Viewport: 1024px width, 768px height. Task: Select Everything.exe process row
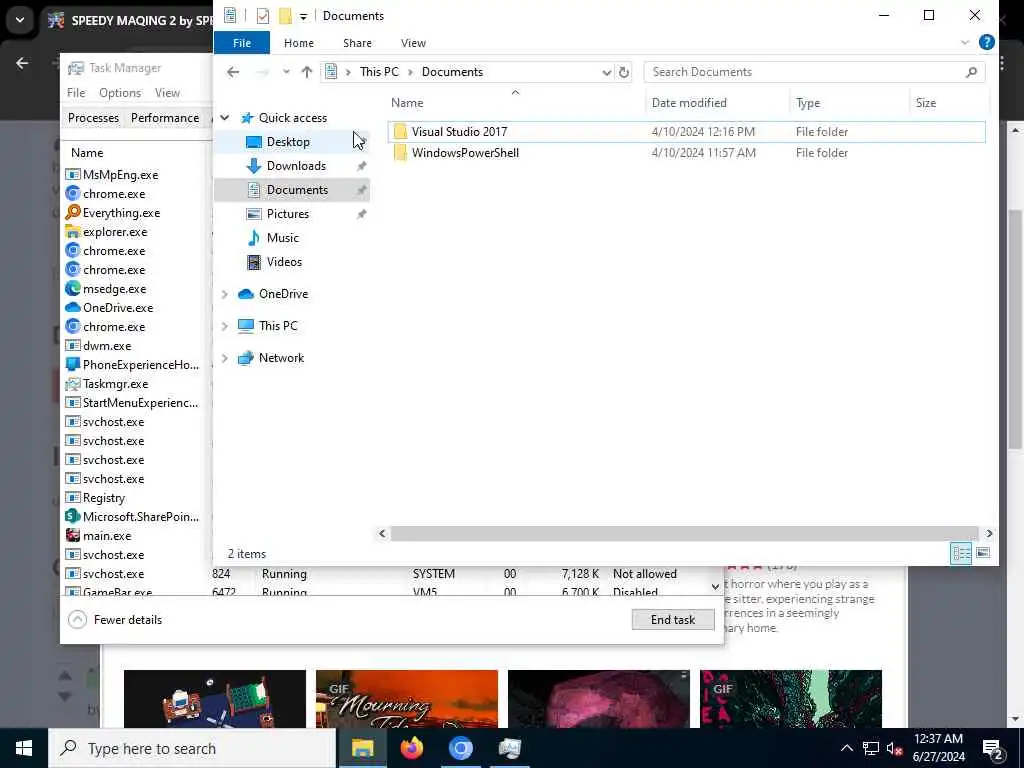tap(121, 213)
